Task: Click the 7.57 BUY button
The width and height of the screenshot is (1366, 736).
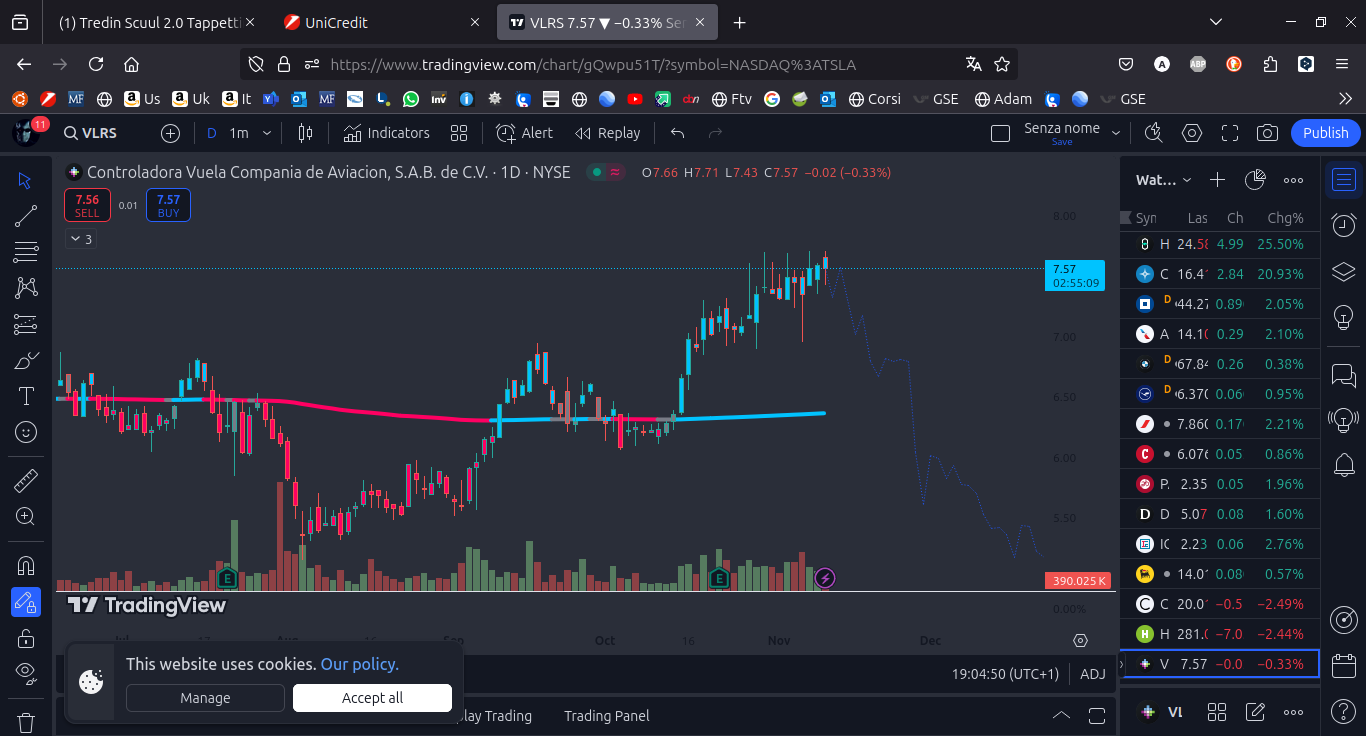Action: 168,206
